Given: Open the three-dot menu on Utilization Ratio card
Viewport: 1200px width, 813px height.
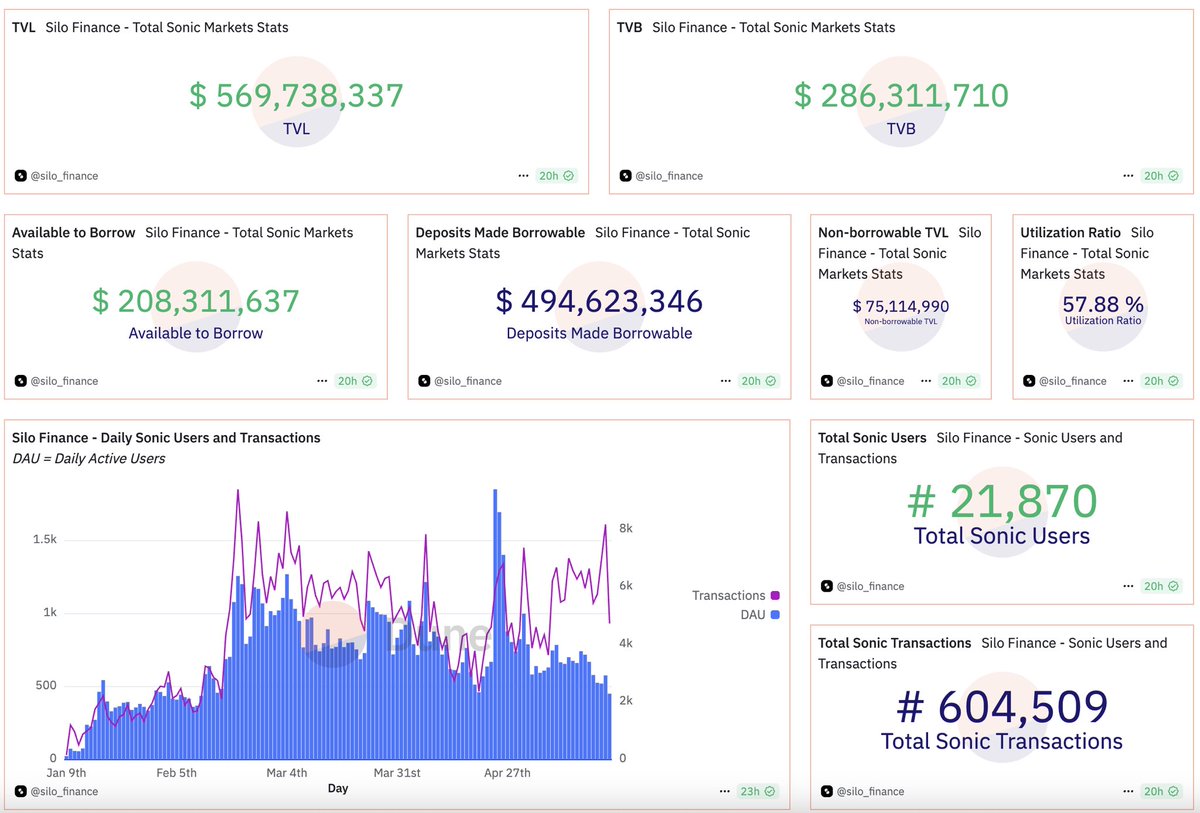Looking at the screenshot, I should coord(1128,380).
